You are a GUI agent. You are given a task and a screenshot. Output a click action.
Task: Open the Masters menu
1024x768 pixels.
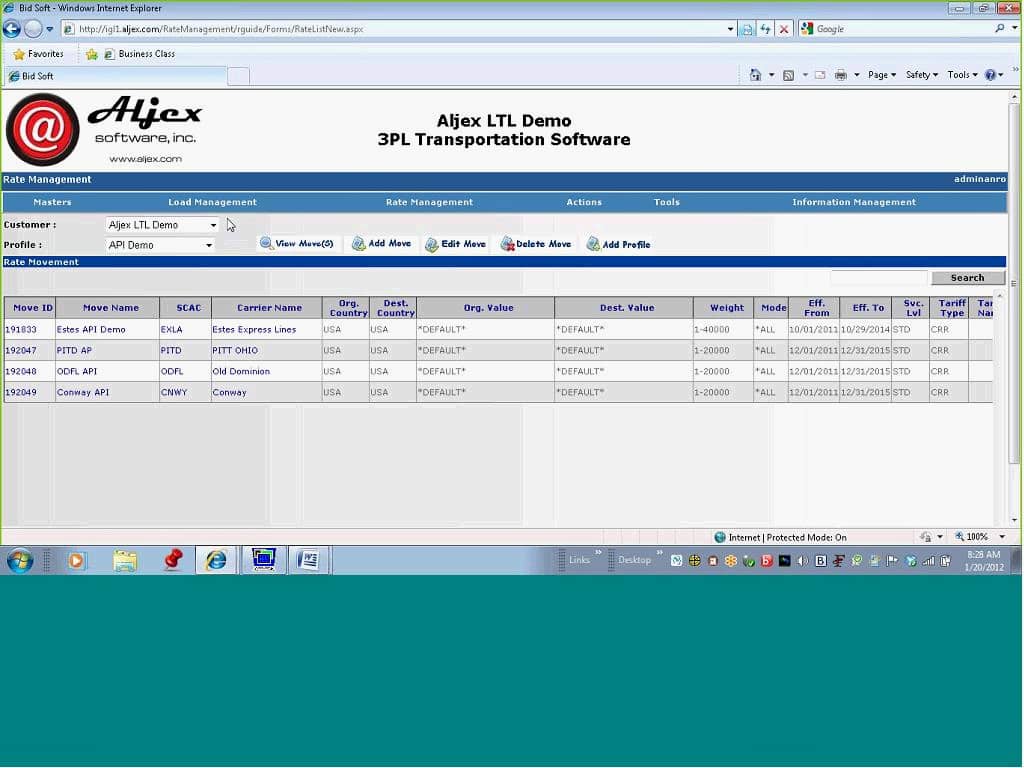(x=52, y=202)
